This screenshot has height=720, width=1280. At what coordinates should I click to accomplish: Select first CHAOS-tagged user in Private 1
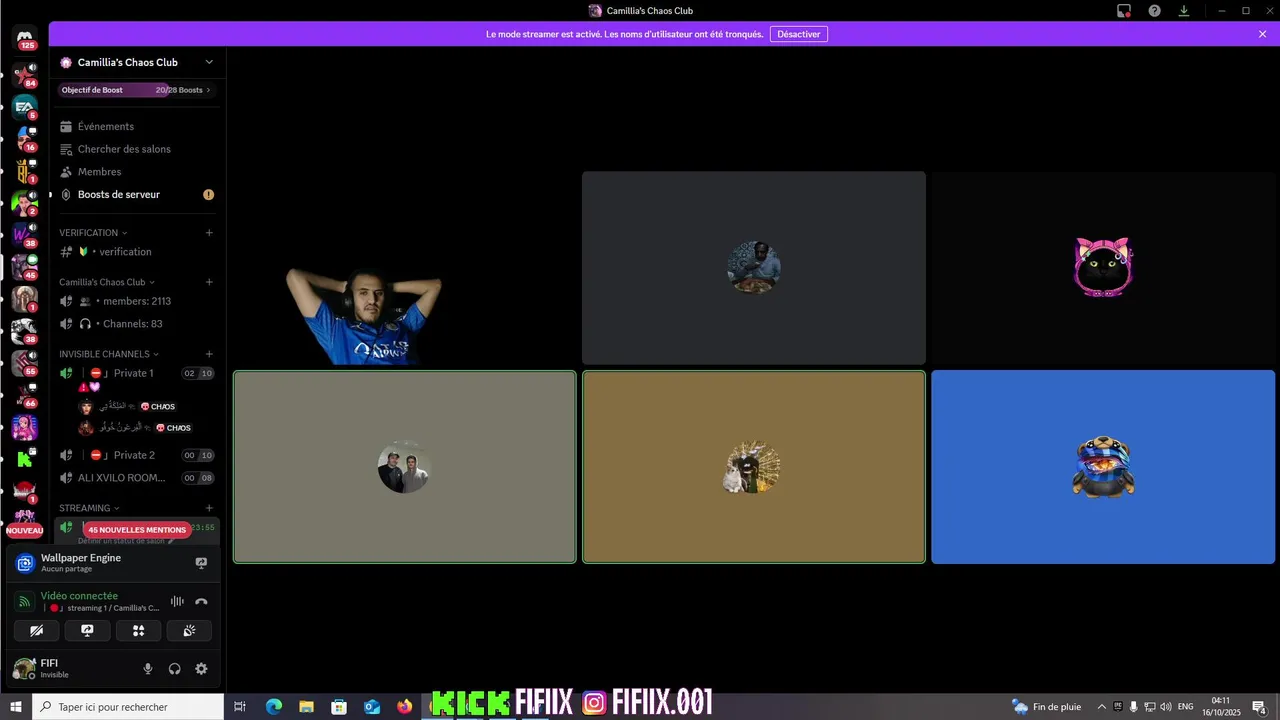[x=137, y=406]
